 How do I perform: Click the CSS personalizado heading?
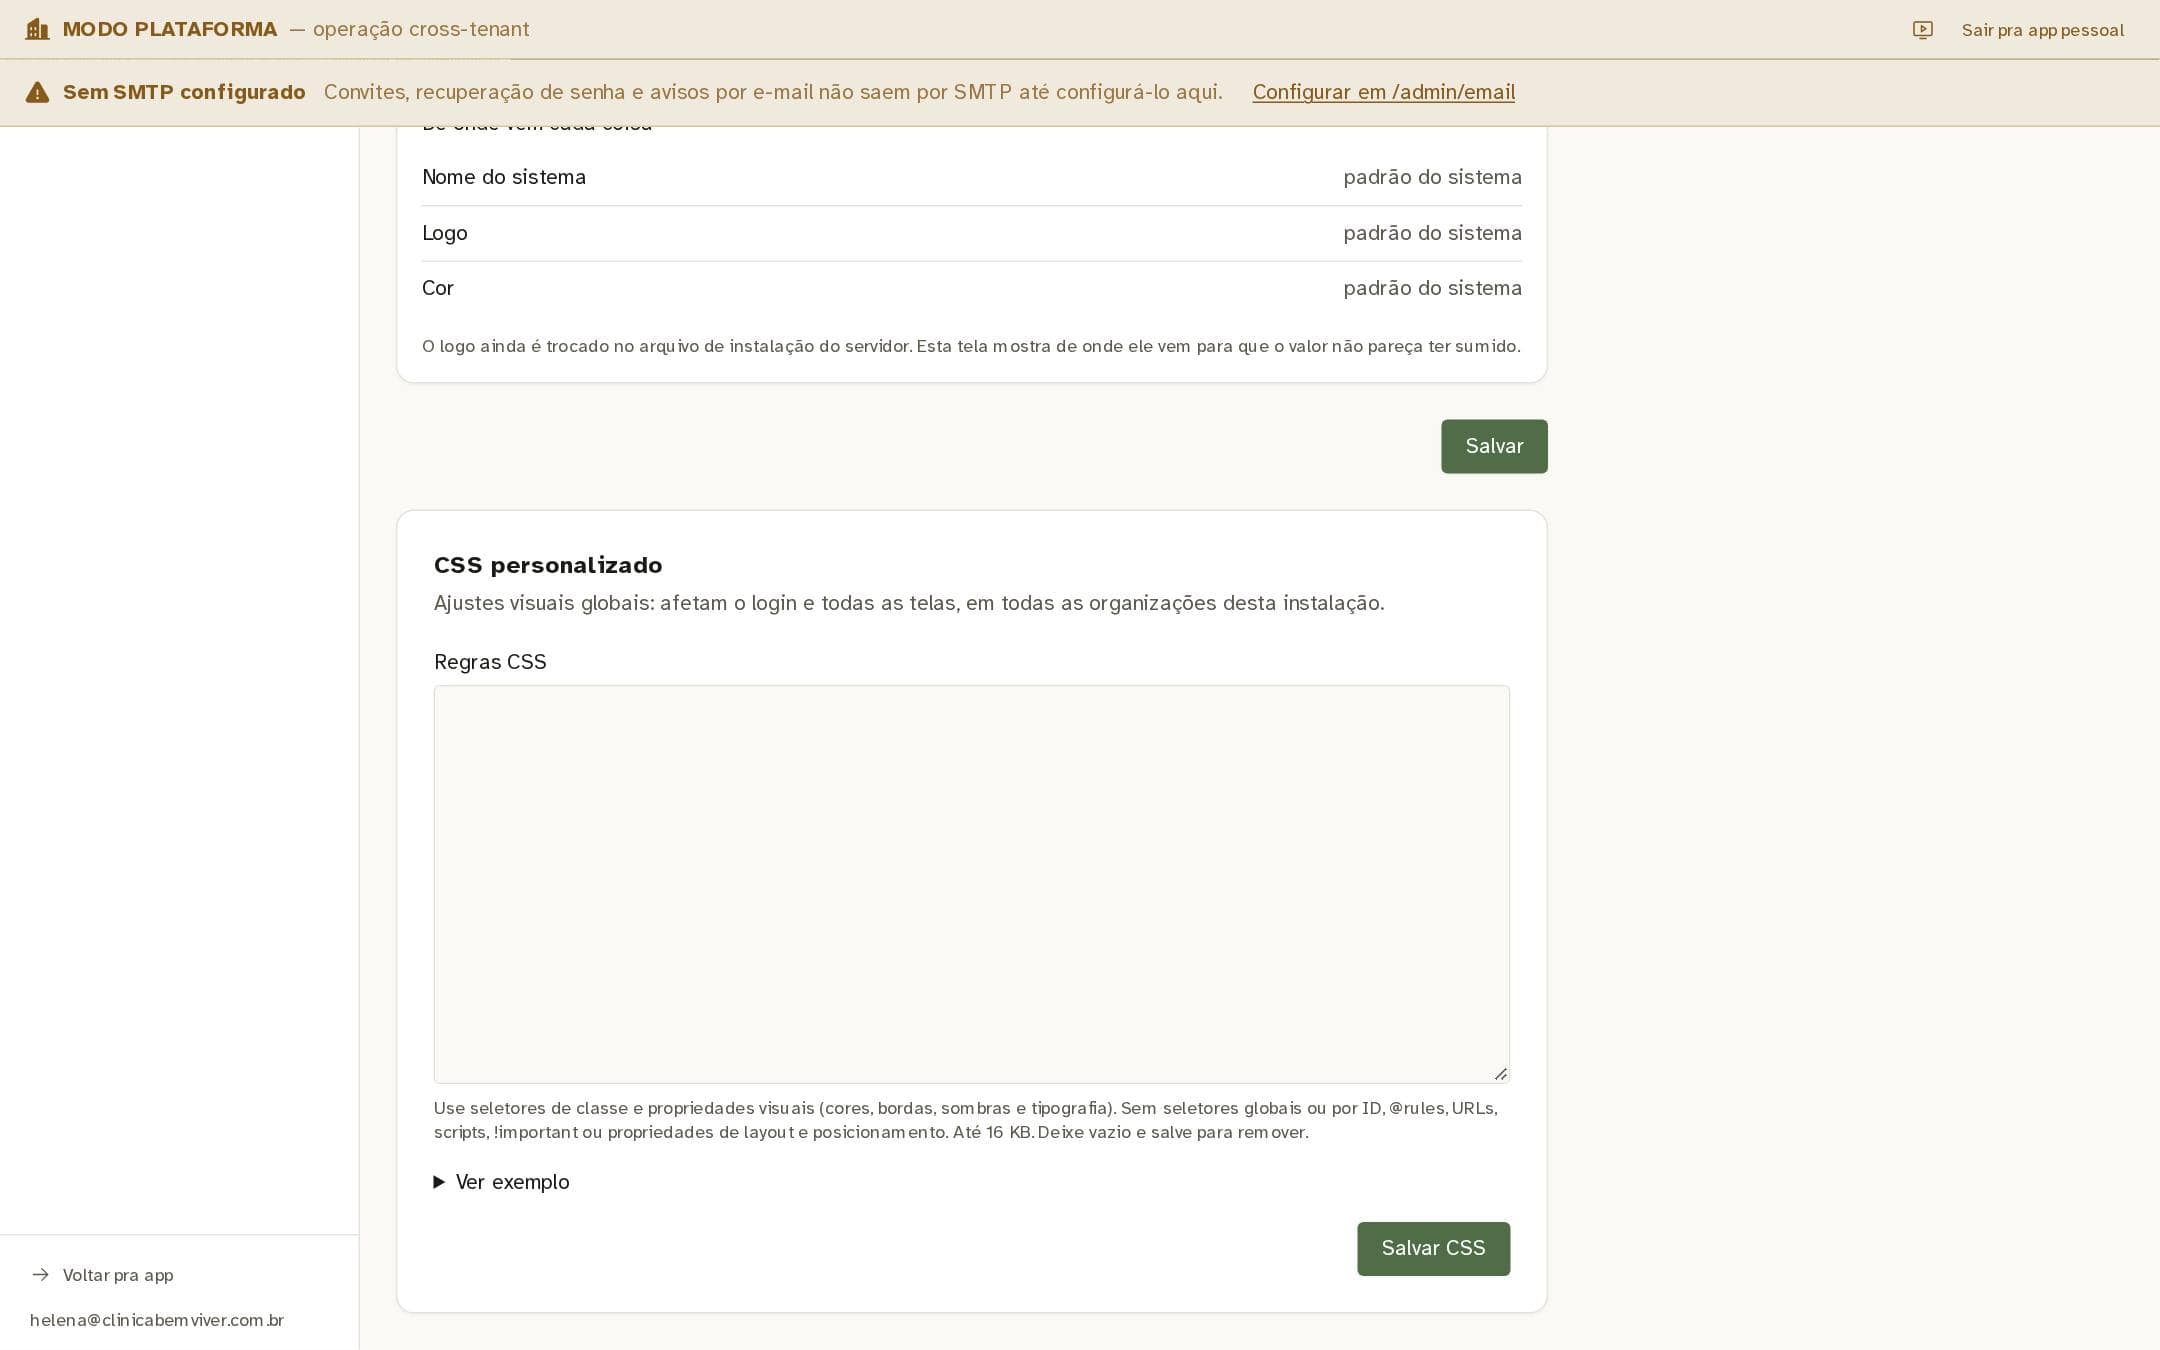click(x=548, y=565)
